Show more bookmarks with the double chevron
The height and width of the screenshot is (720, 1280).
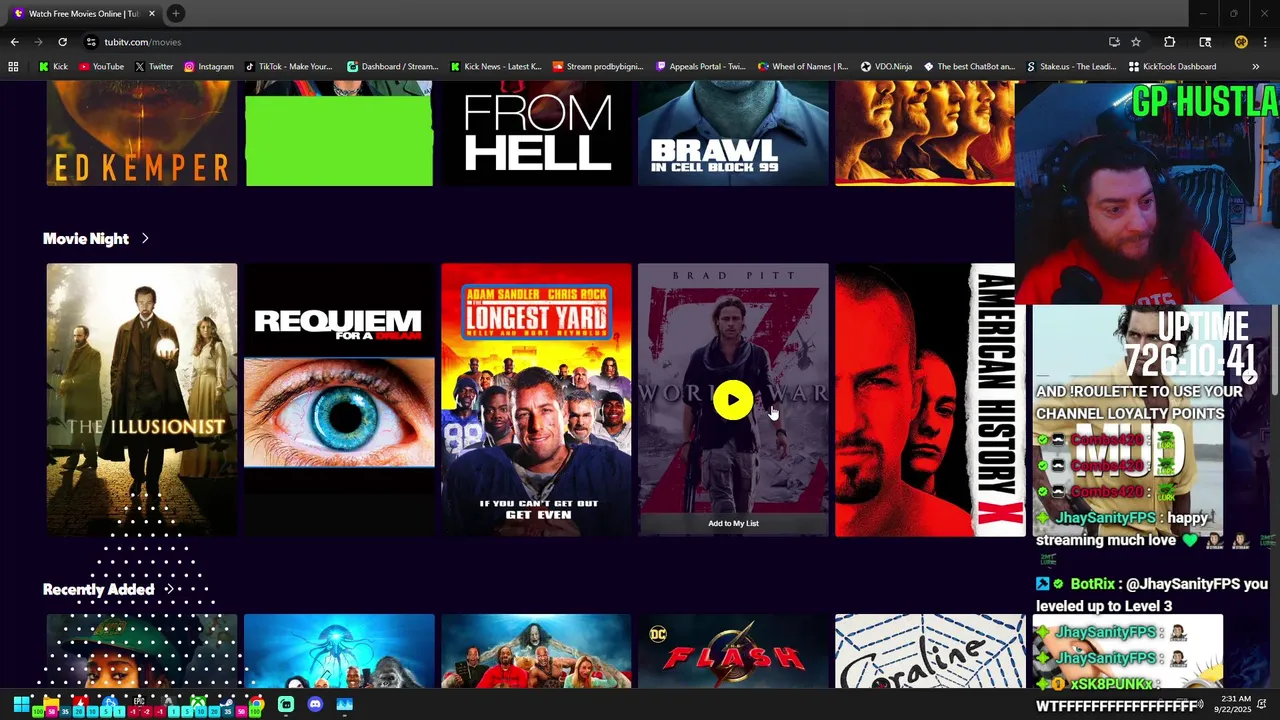point(1255,67)
